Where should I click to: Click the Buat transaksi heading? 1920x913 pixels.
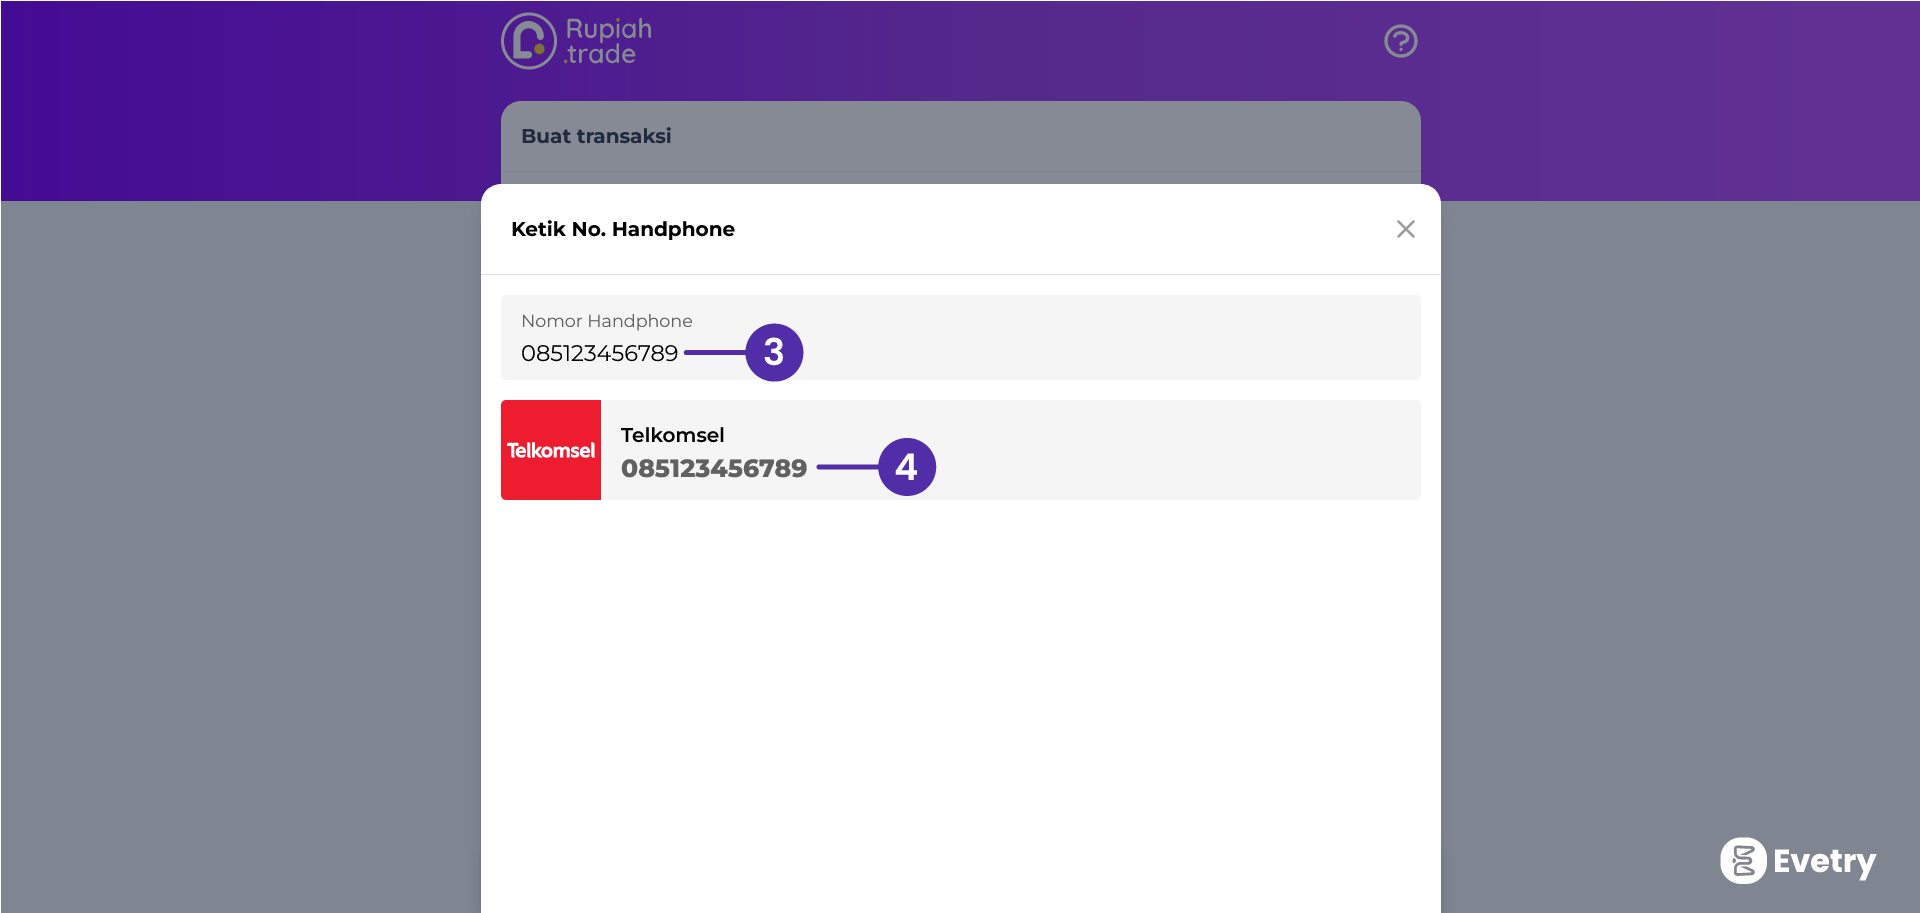596,136
